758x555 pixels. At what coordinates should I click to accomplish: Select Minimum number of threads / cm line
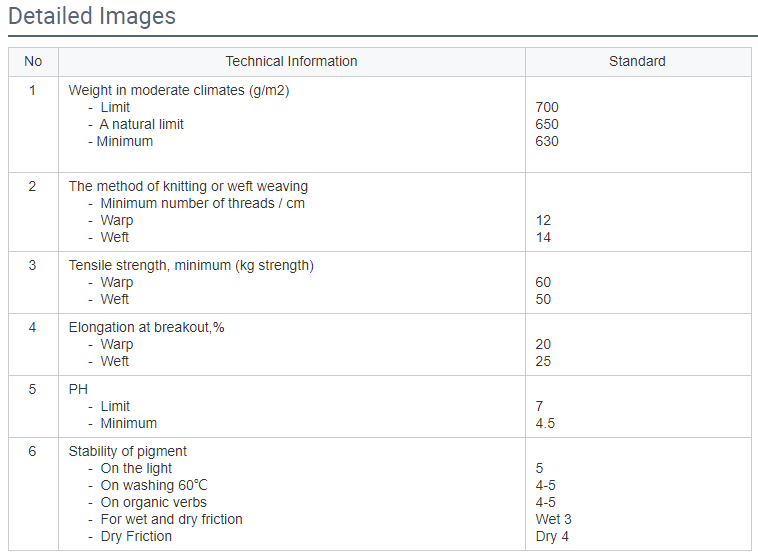click(202, 203)
